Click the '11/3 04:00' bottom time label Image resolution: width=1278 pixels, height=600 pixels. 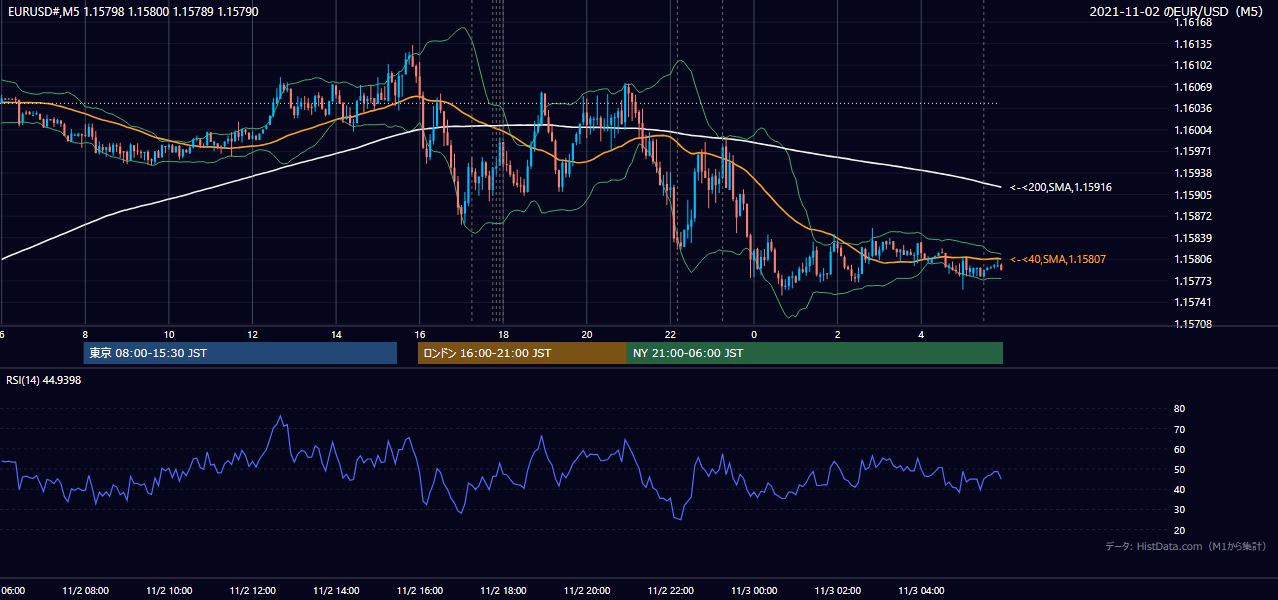921,591
